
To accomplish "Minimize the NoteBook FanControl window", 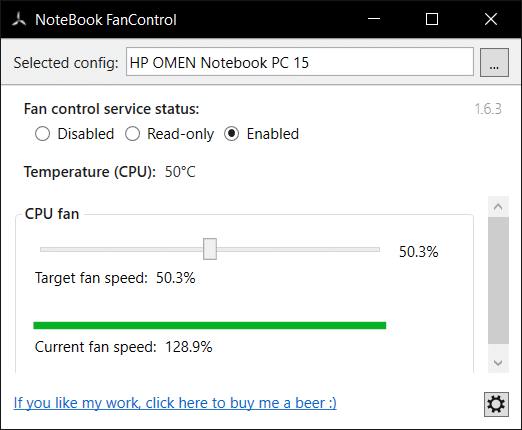I will click(374, 19).
